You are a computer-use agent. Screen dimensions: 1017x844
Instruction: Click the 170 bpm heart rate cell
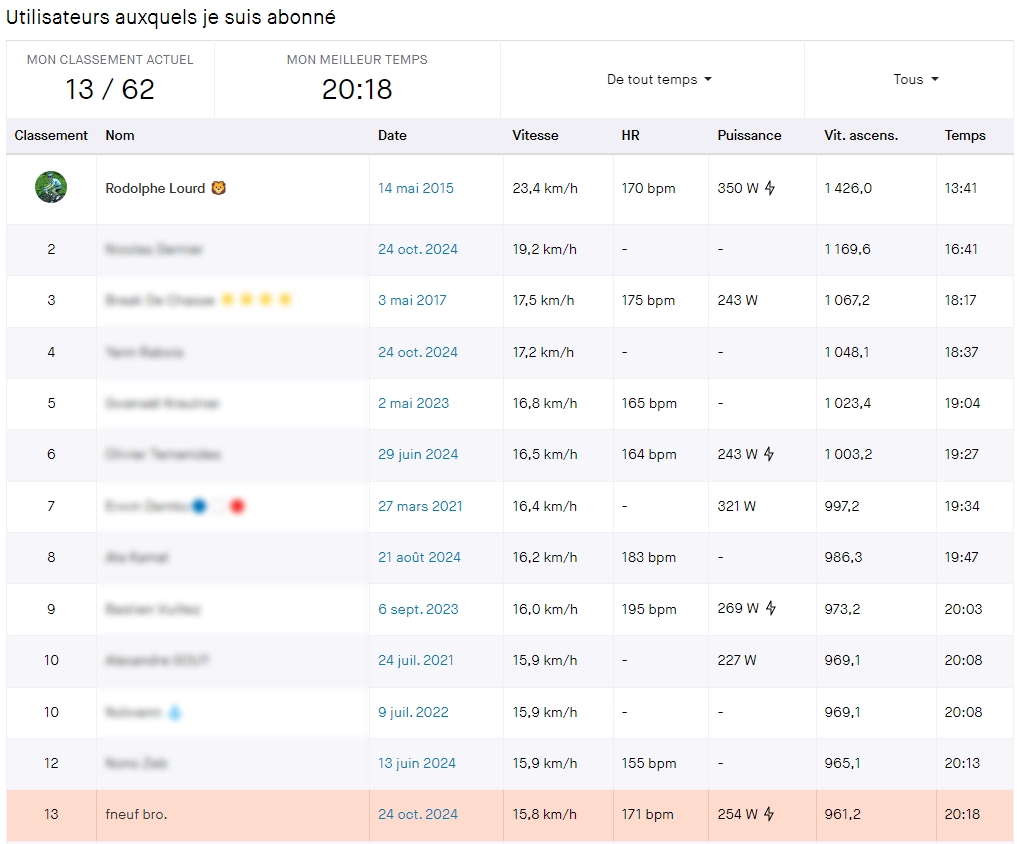tap(648, 188)
